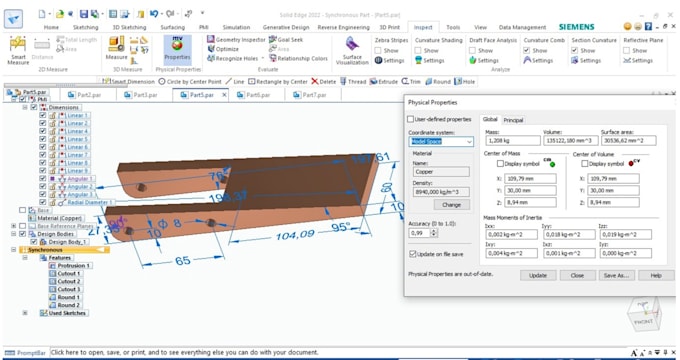Expand Base Reference Planes node
The height and width of the screenshot is (360, 680).
point(13,226)
